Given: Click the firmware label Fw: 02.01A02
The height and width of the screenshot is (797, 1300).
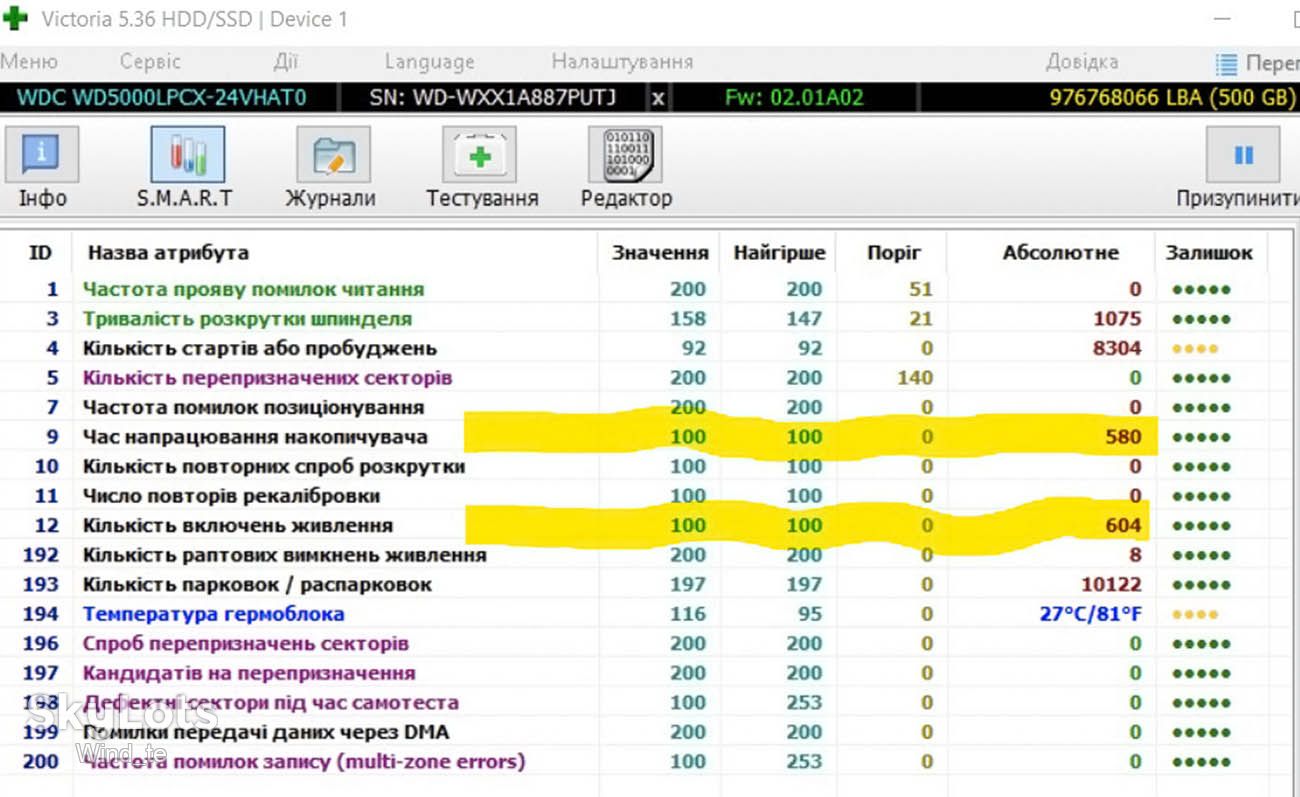Looking at the screenshot, I should point(794,98).
